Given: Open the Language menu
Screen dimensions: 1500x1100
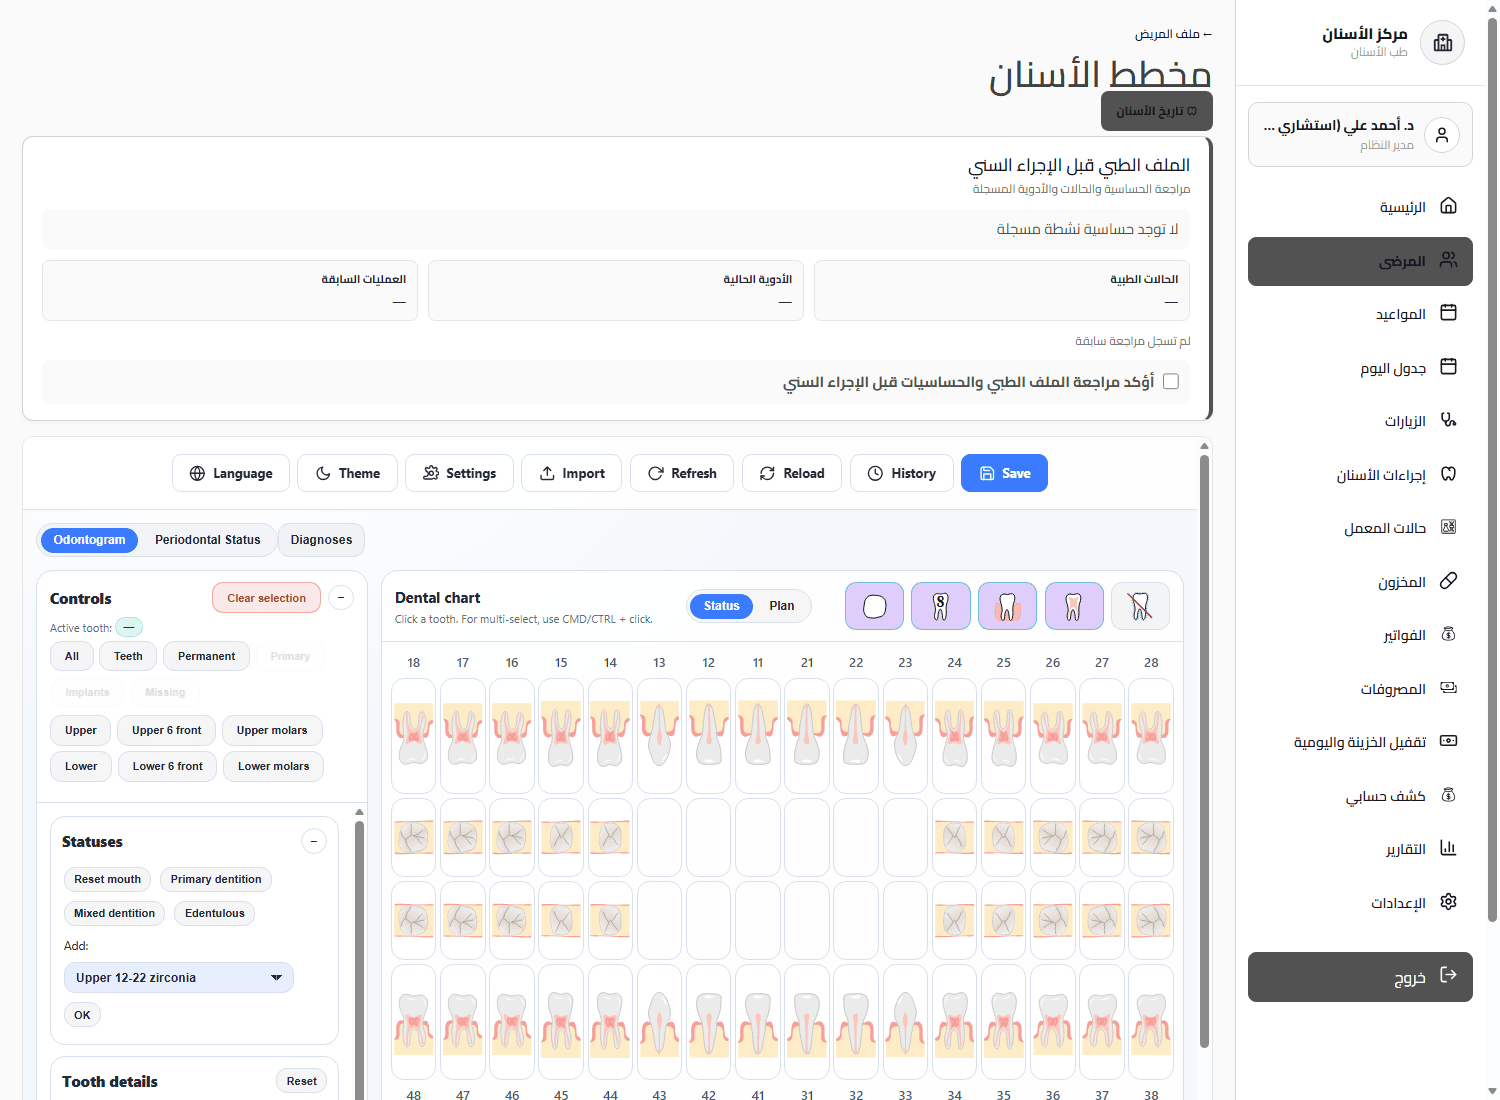Looking at the screenshot, I should pyautogui.click(x=231, y=473).
